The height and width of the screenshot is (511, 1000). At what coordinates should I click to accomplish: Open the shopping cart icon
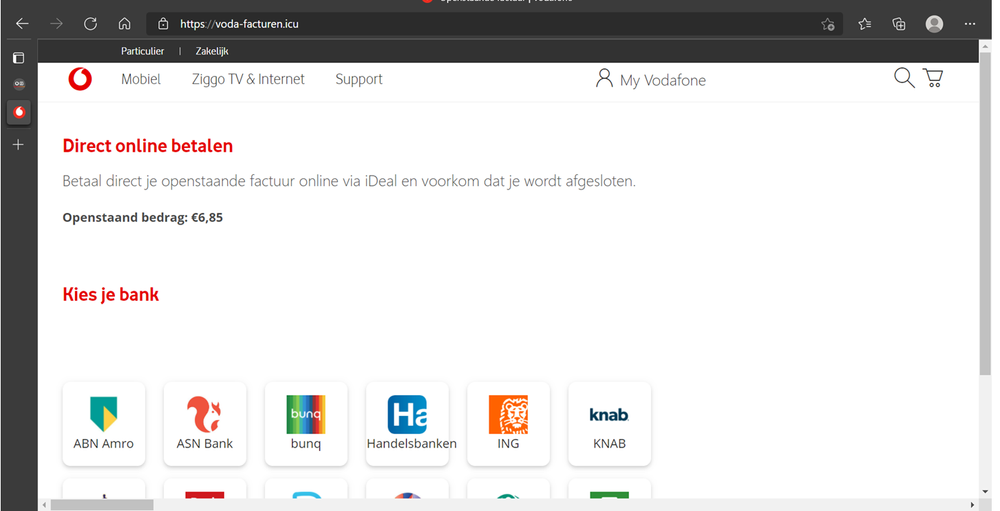coord(933,78)
